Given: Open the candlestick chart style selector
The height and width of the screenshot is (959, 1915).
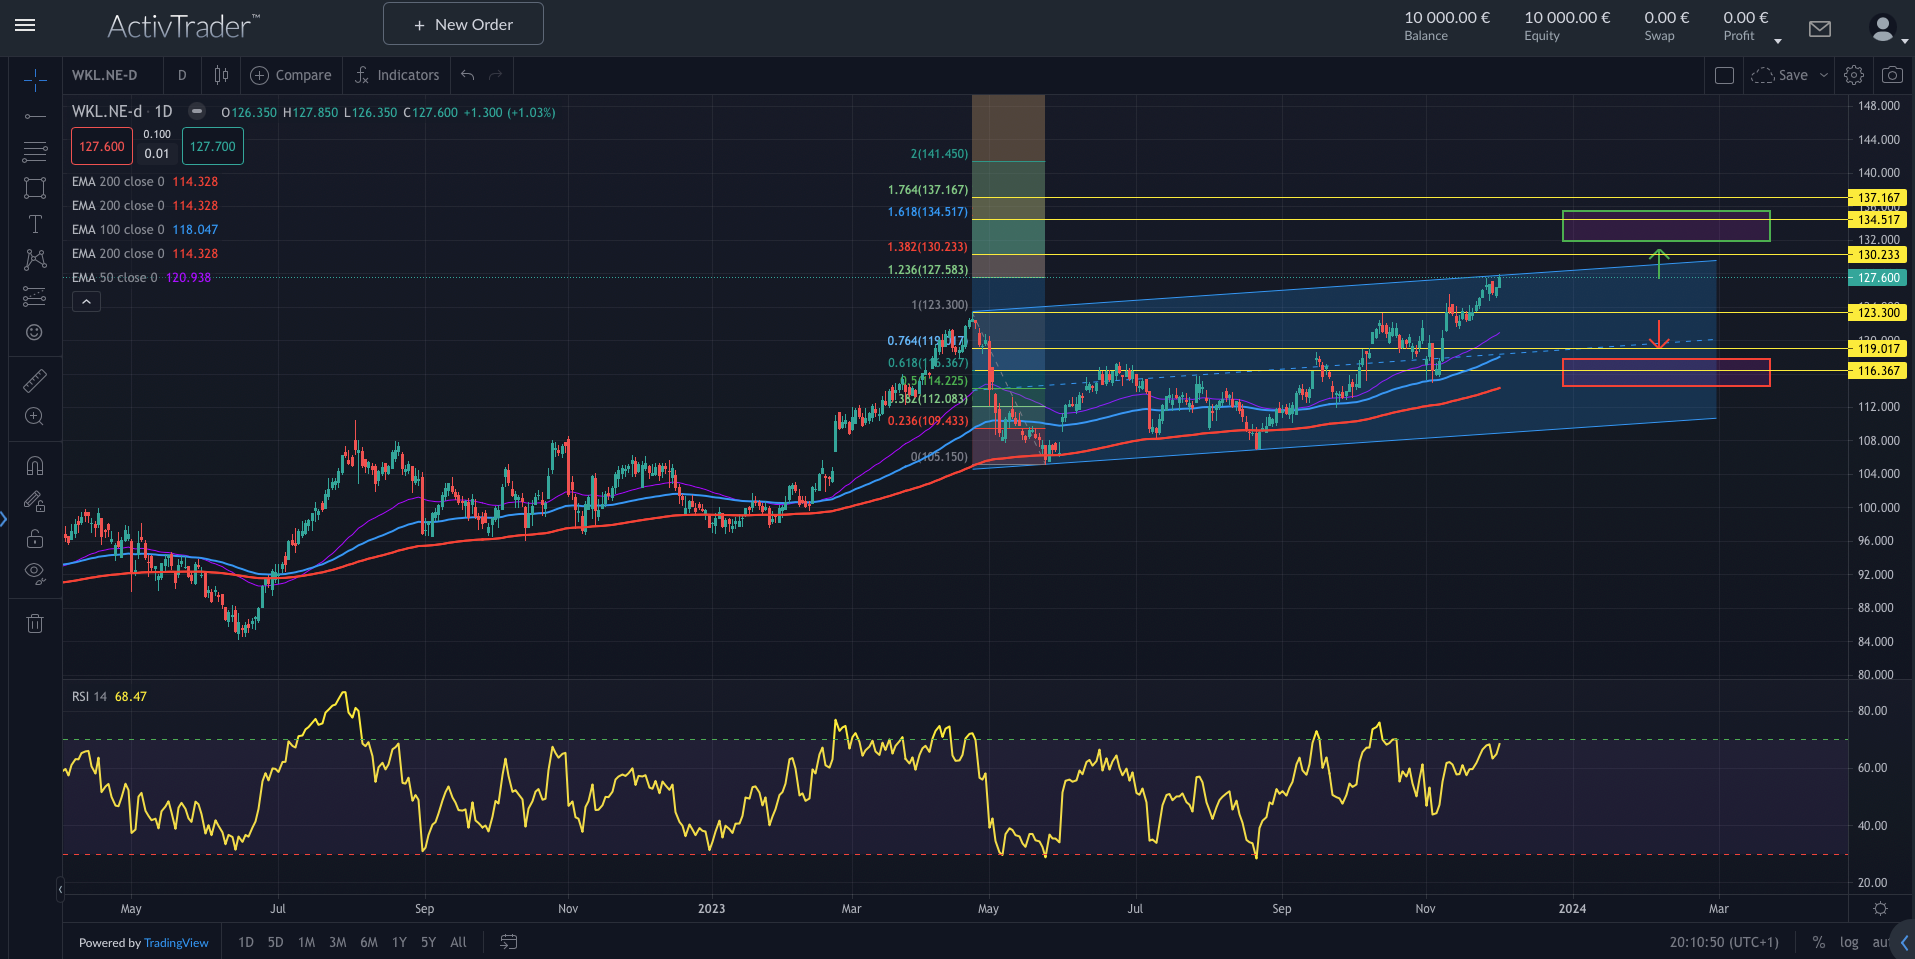Looking at the screenshot, I should tap(221, 75).
